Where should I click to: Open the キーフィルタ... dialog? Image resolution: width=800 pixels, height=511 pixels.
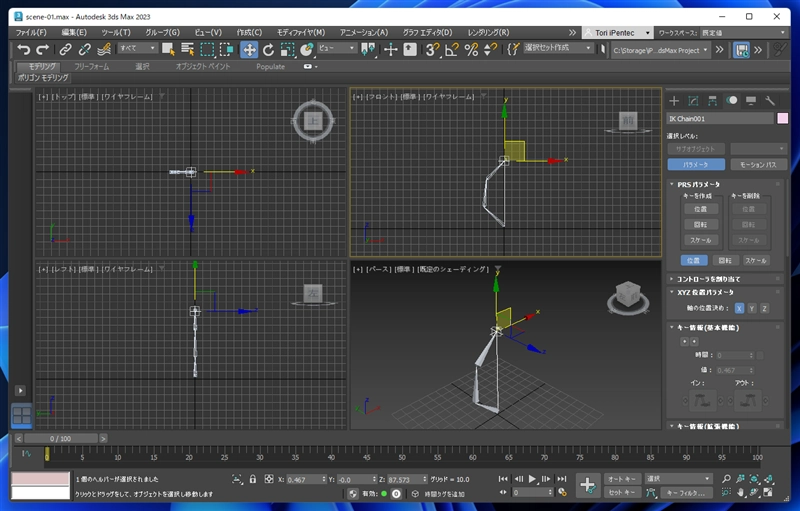click(x=686, y=493)
